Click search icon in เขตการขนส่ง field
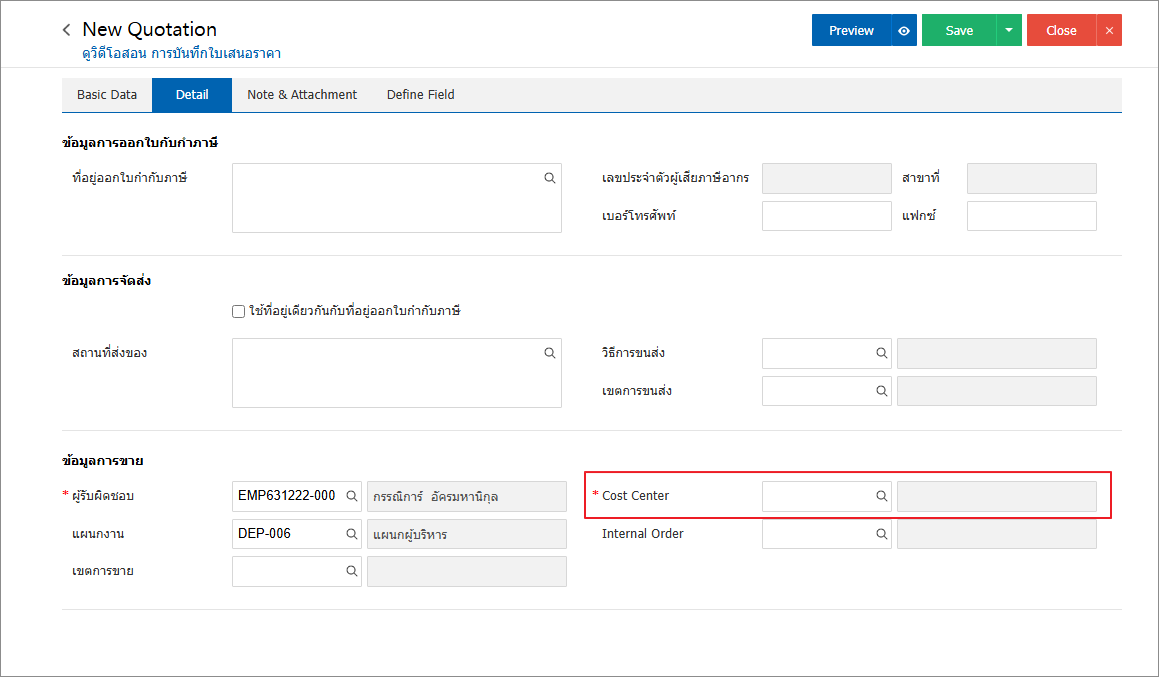The image size is (1159, 677). (x=882, y=391)
